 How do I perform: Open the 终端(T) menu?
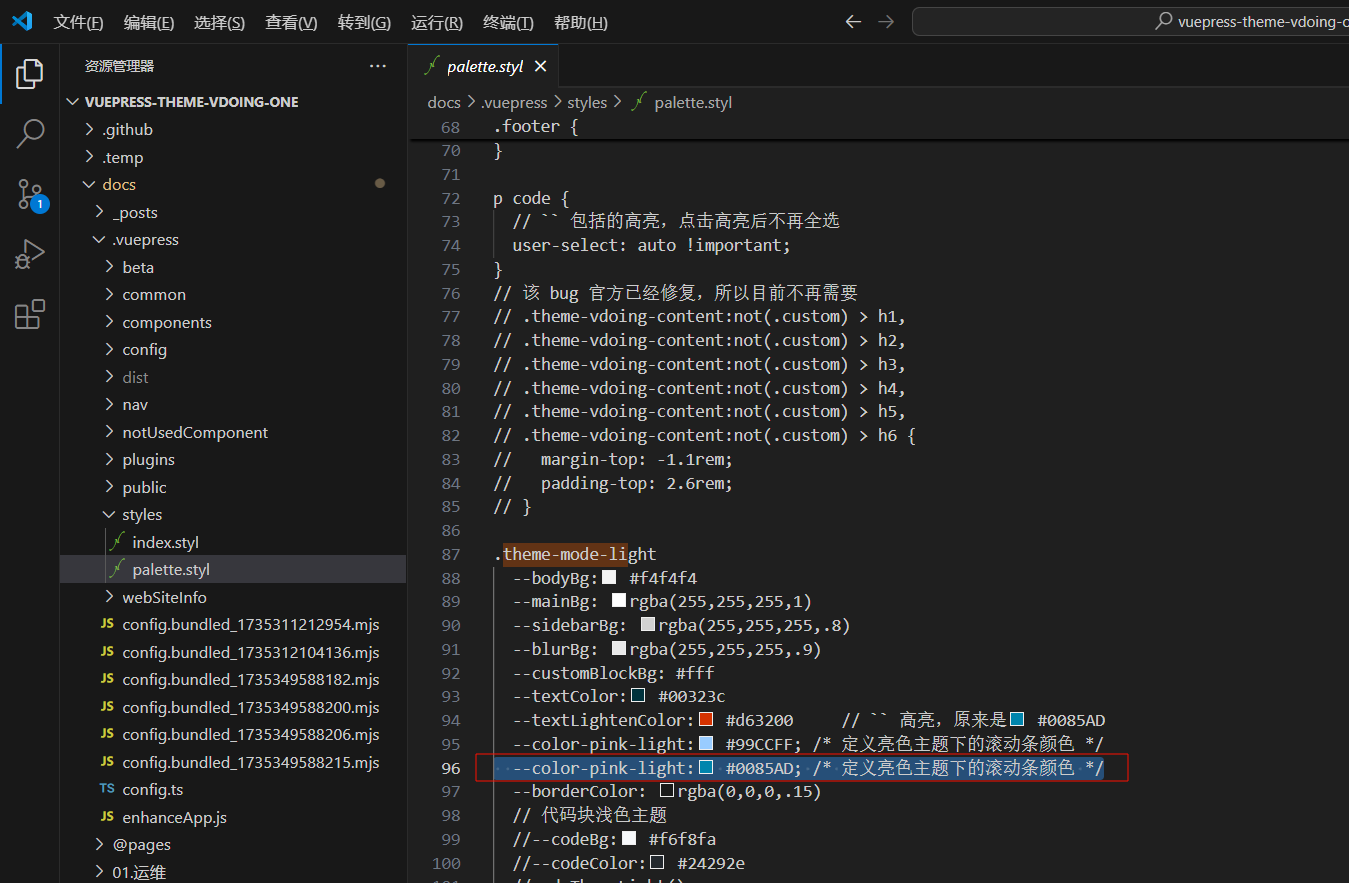[x=508, y=22]
